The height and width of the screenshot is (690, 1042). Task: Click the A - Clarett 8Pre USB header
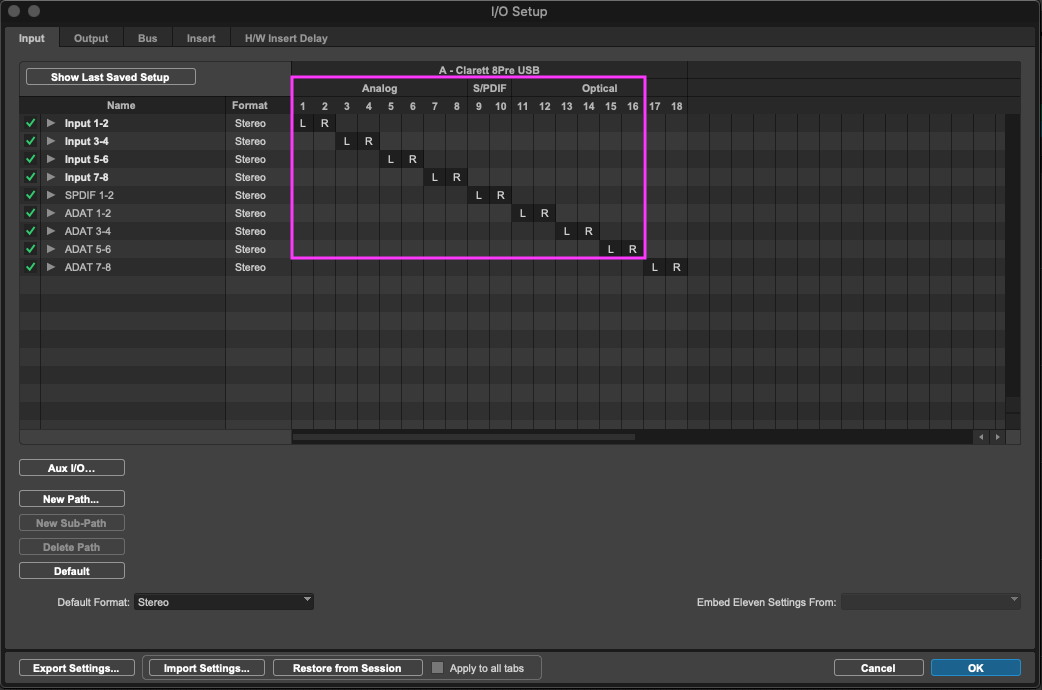[489, 70]
